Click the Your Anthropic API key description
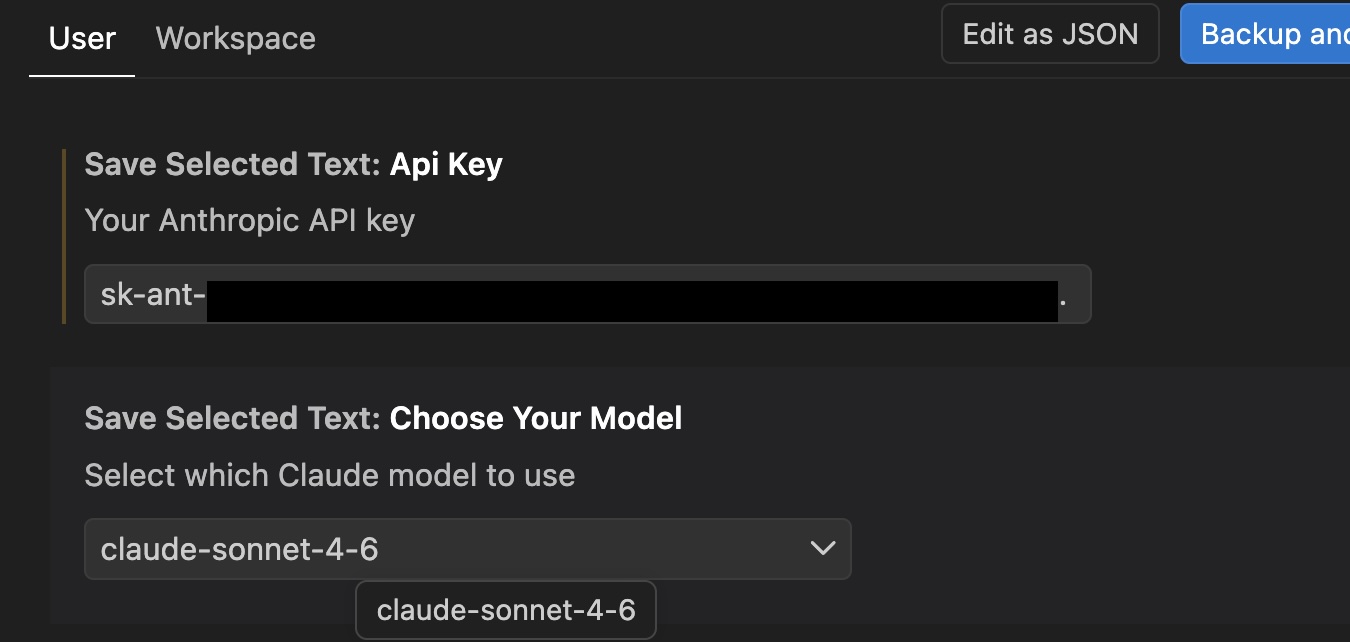1350x642 pixels. tap(249, 220)
